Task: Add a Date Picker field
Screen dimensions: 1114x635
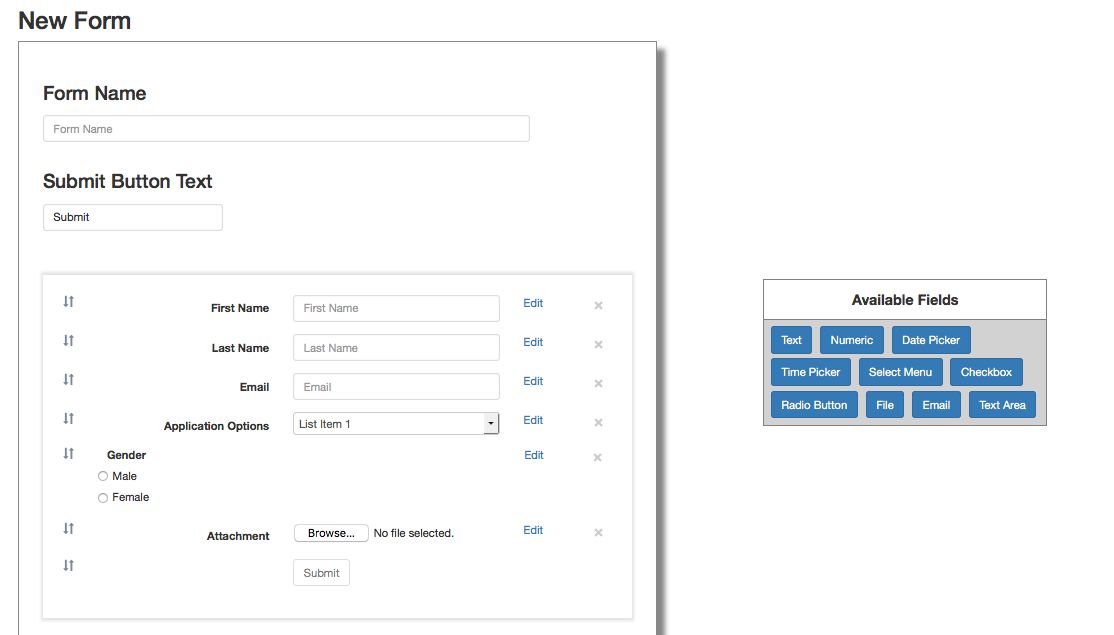Action: click(x=931, y=340)
